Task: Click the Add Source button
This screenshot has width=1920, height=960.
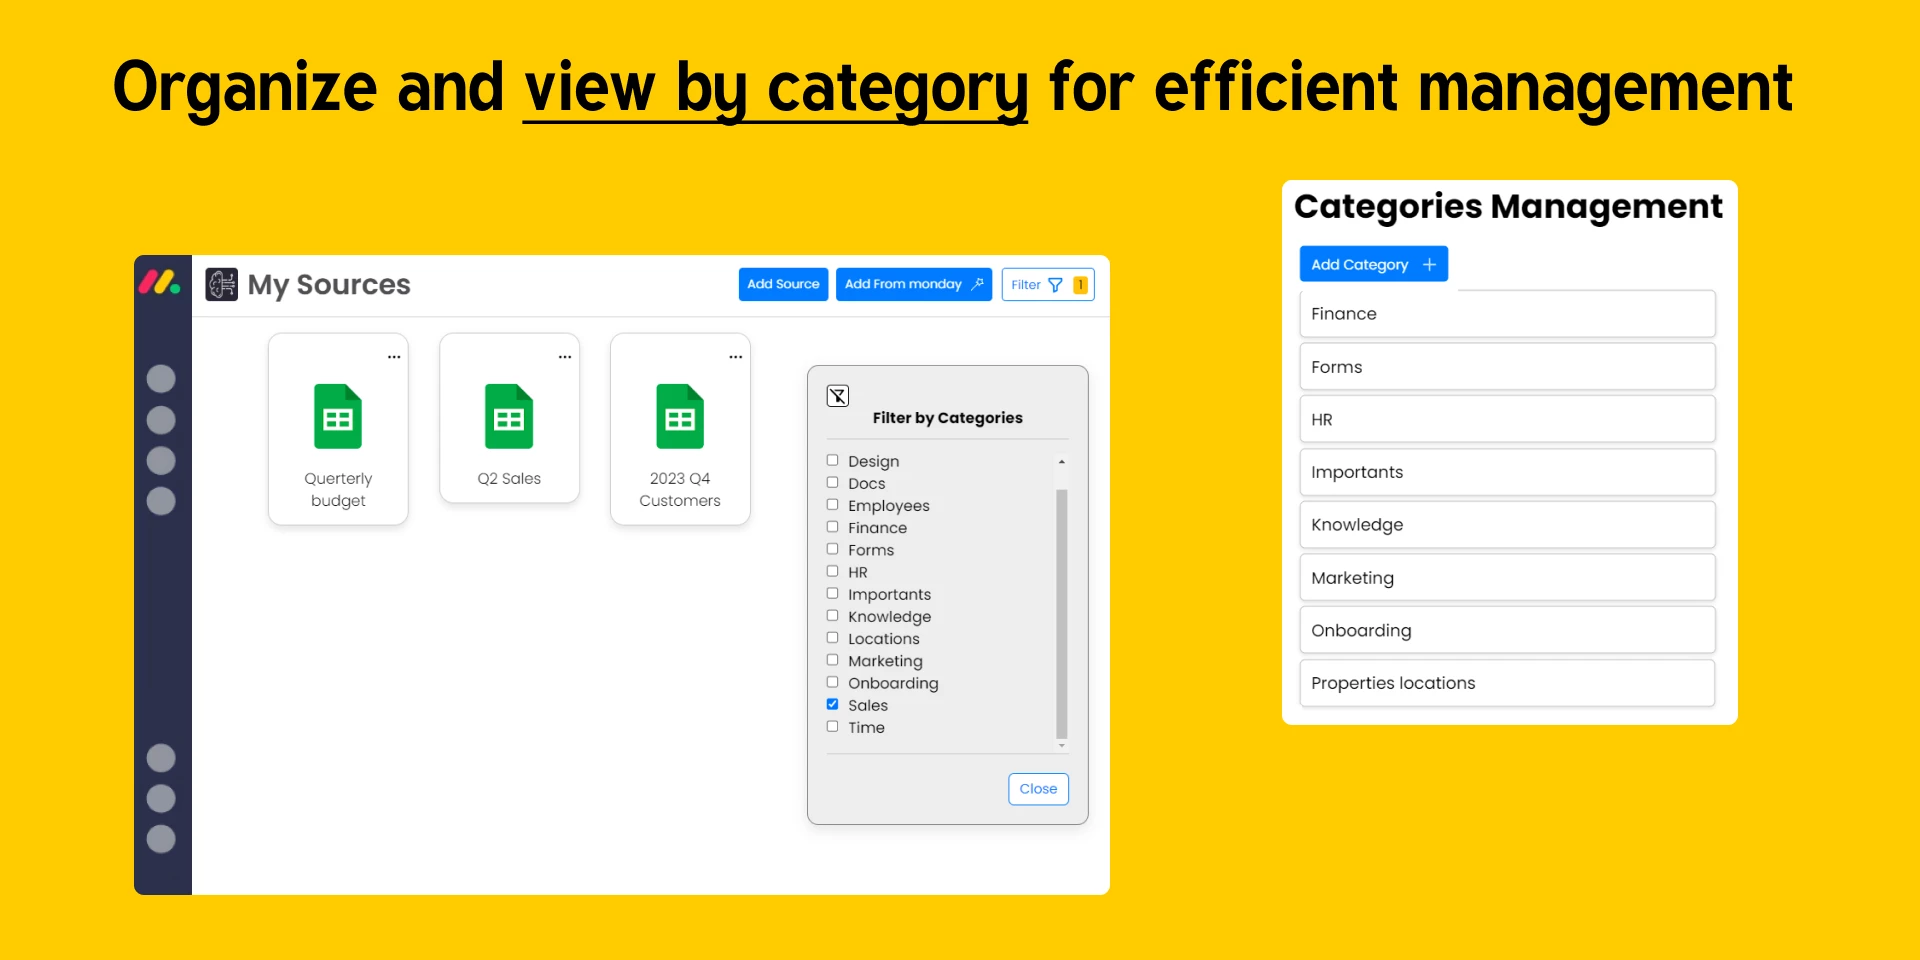Action: (783, 284)
